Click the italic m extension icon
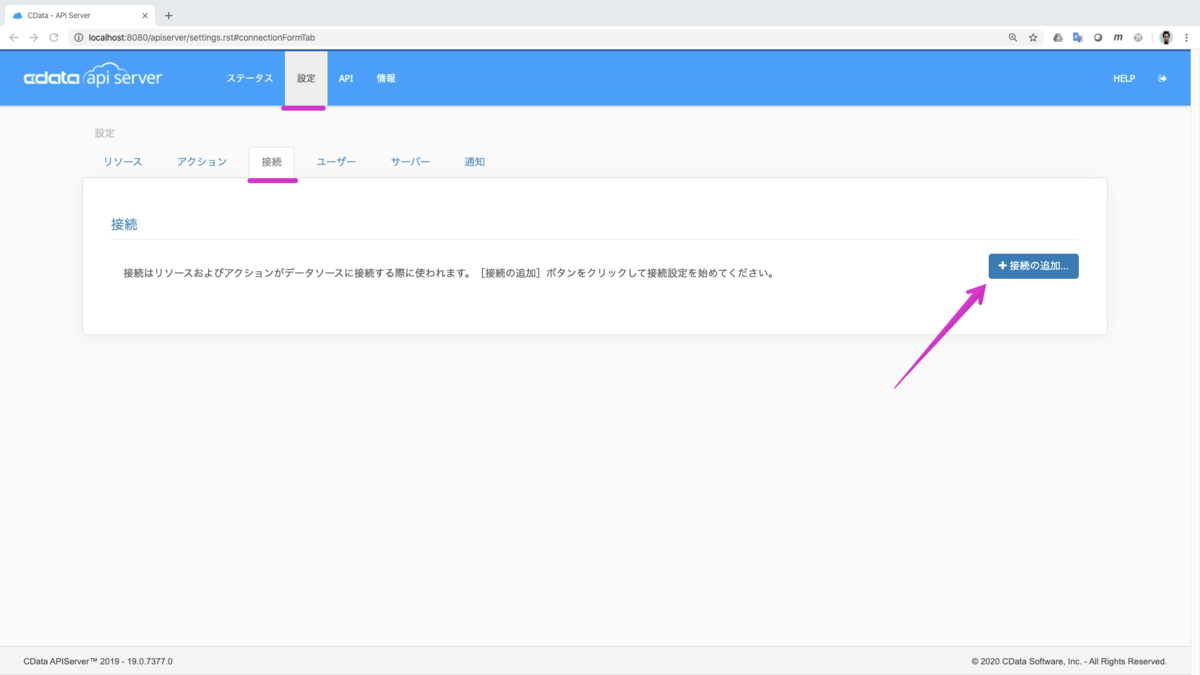 coord(1118,38)
